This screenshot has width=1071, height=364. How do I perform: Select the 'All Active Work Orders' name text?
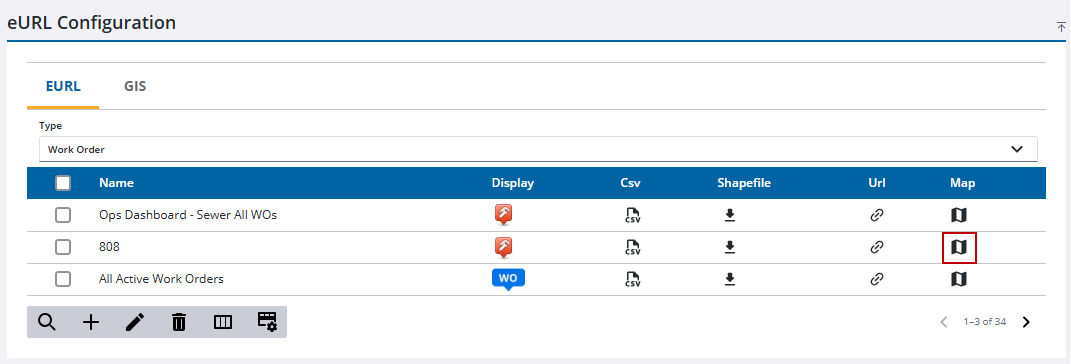[161, 279]
